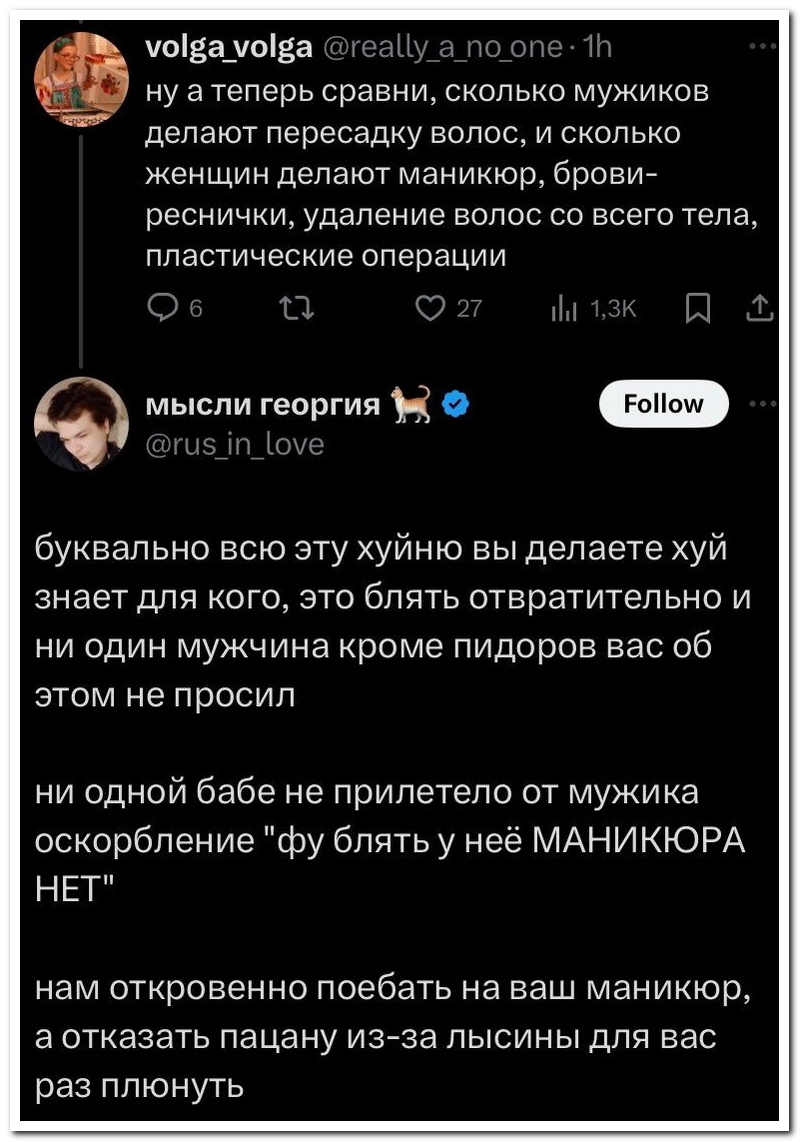Bookmark the volga_volga tweet
800x1142 pixels.
point(698,309)
